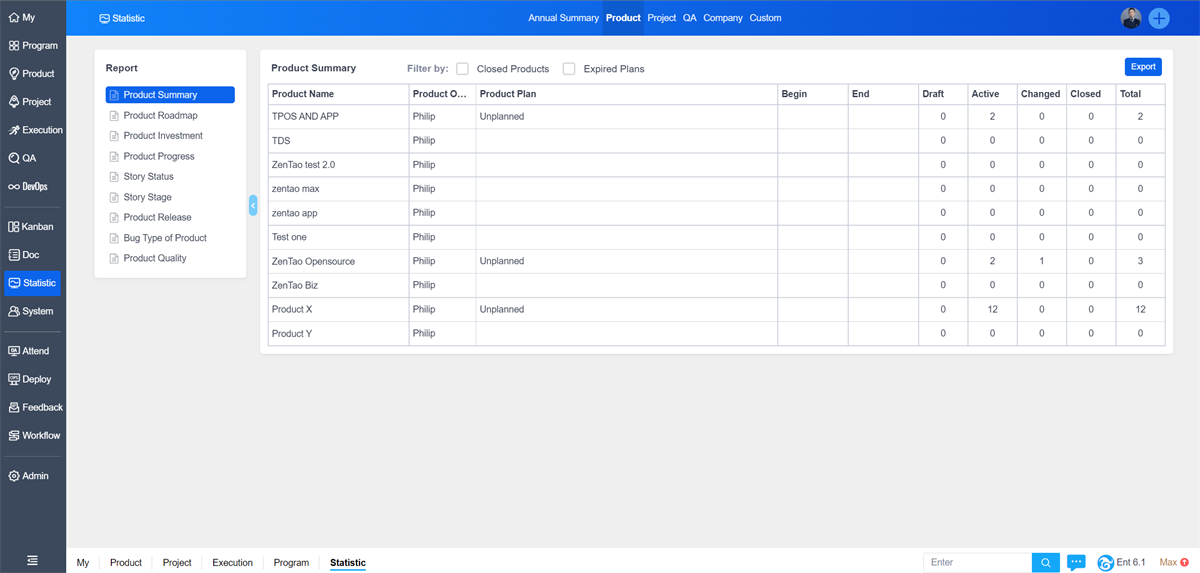Image resolution: width=1200 pixels, height=573 pixels.
Task: Collapse the left navigation menu
Action: coord(33,561)
